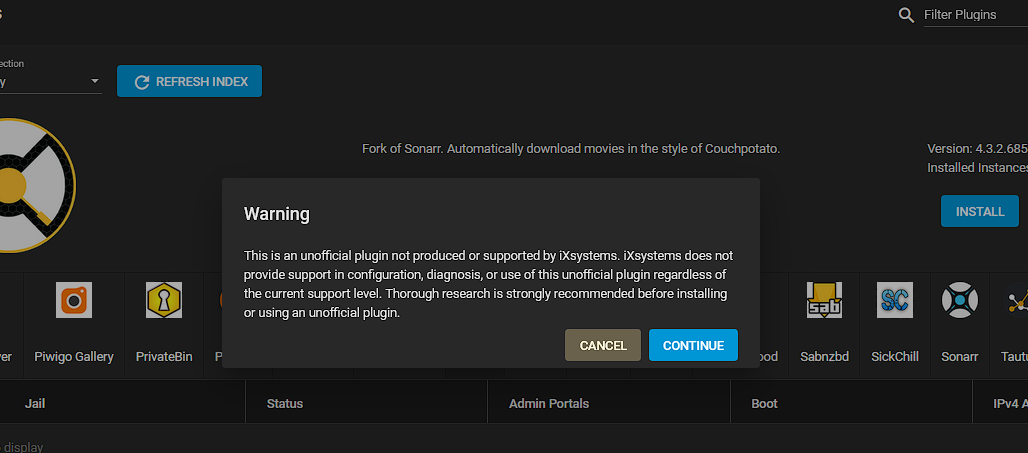The height and width of the screenshot is (453, 1028).
Task: Open the plugin collection dropdown
Action: (x=49, y=81)
